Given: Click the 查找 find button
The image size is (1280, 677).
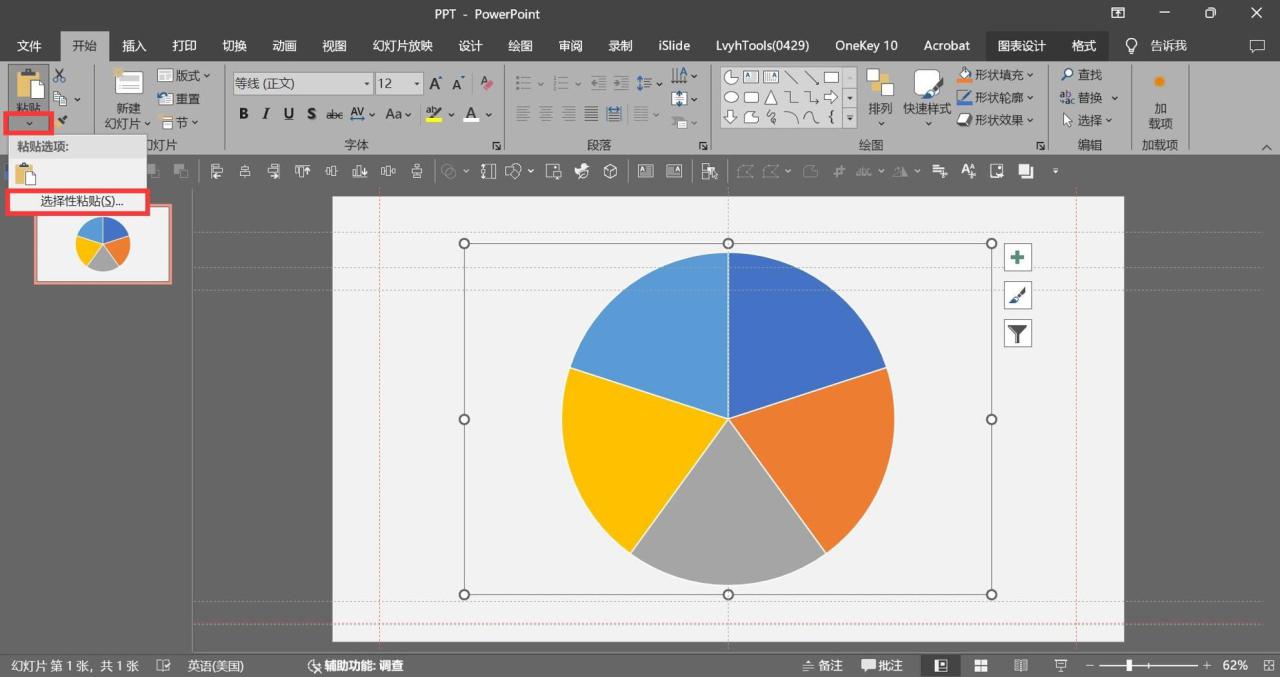Looking at the screenshot, I should click(x=1081, y=75).
